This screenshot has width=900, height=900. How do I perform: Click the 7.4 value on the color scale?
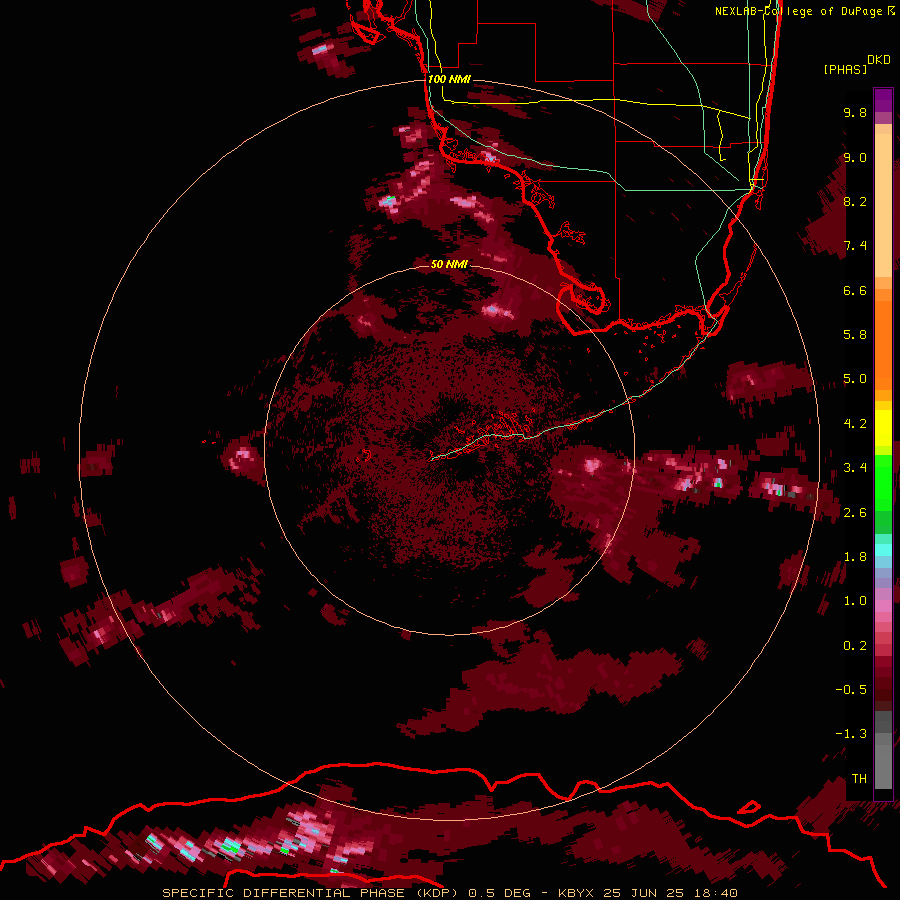point(855,246)
